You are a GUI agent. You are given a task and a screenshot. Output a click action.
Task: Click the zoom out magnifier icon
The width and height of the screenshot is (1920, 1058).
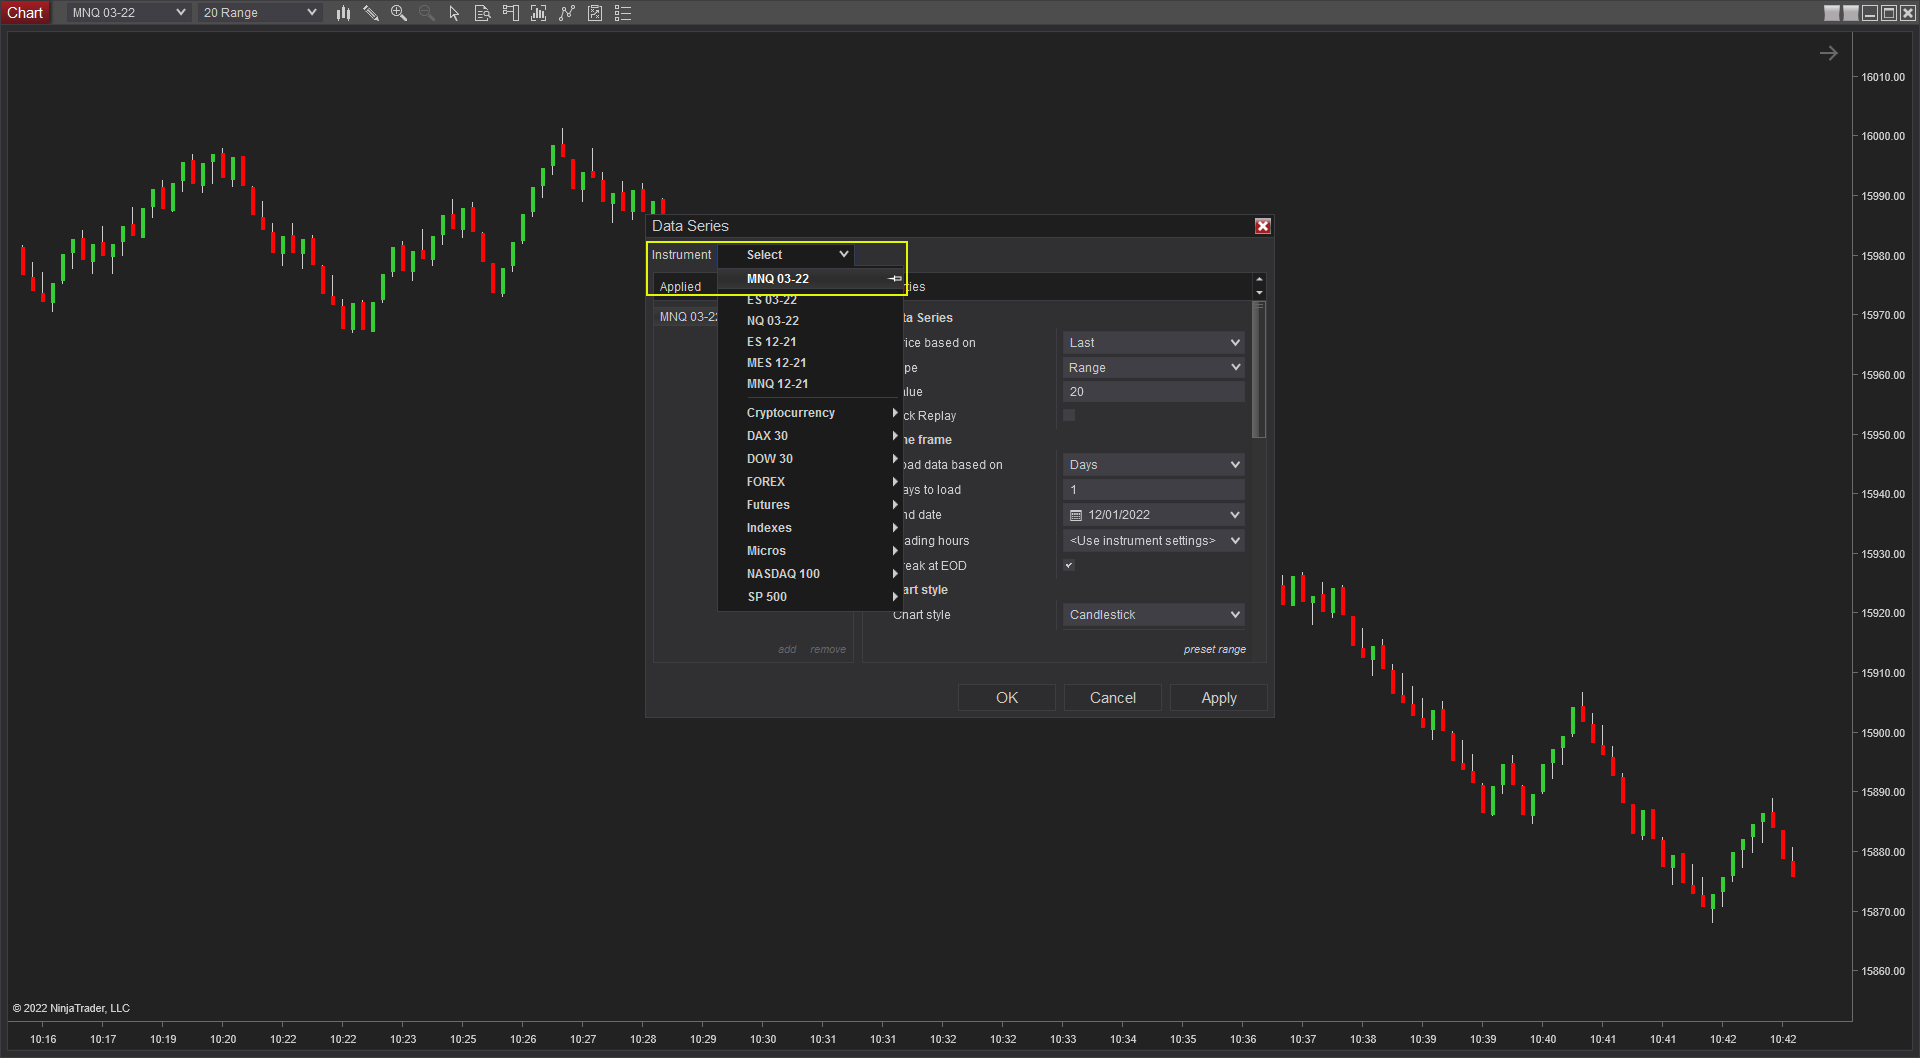(x=427, y=13)
